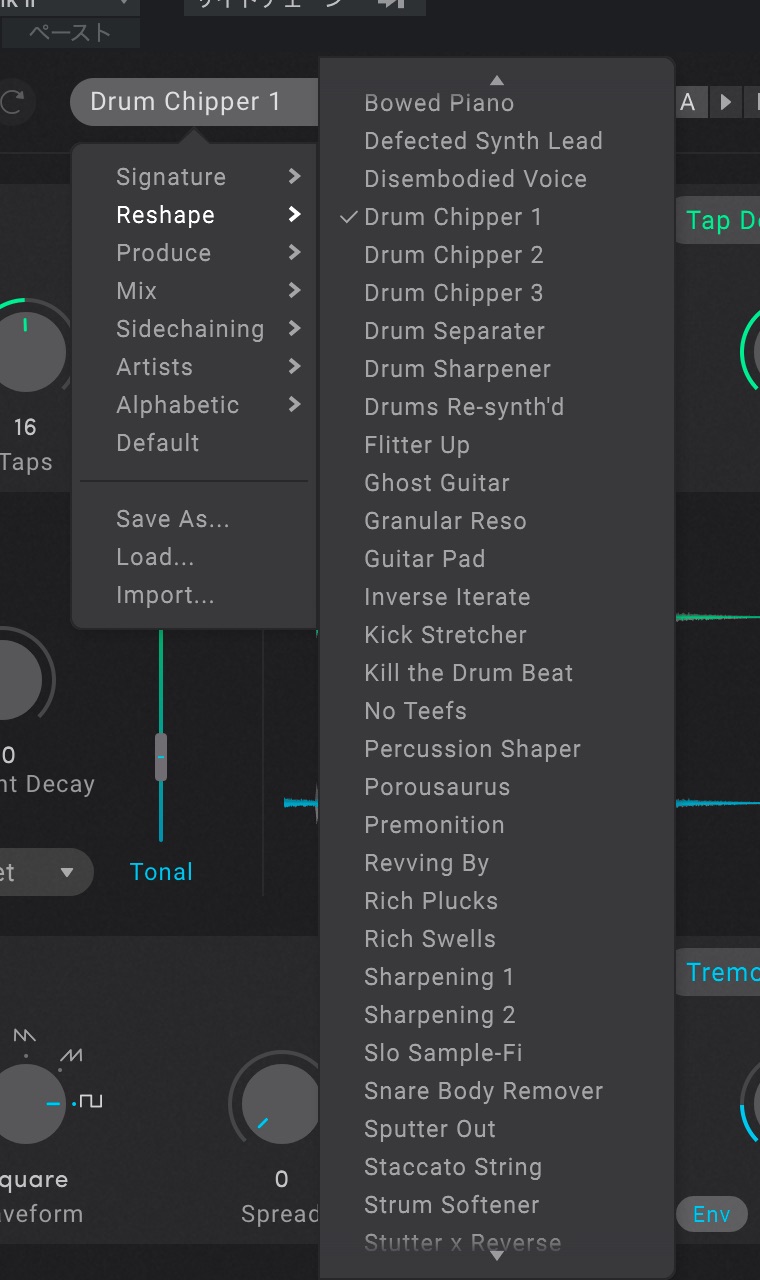Open the Drum Chipper 1 preset dropdown
The width and height of the screenshot is (760, 1280).
point(192,102)
